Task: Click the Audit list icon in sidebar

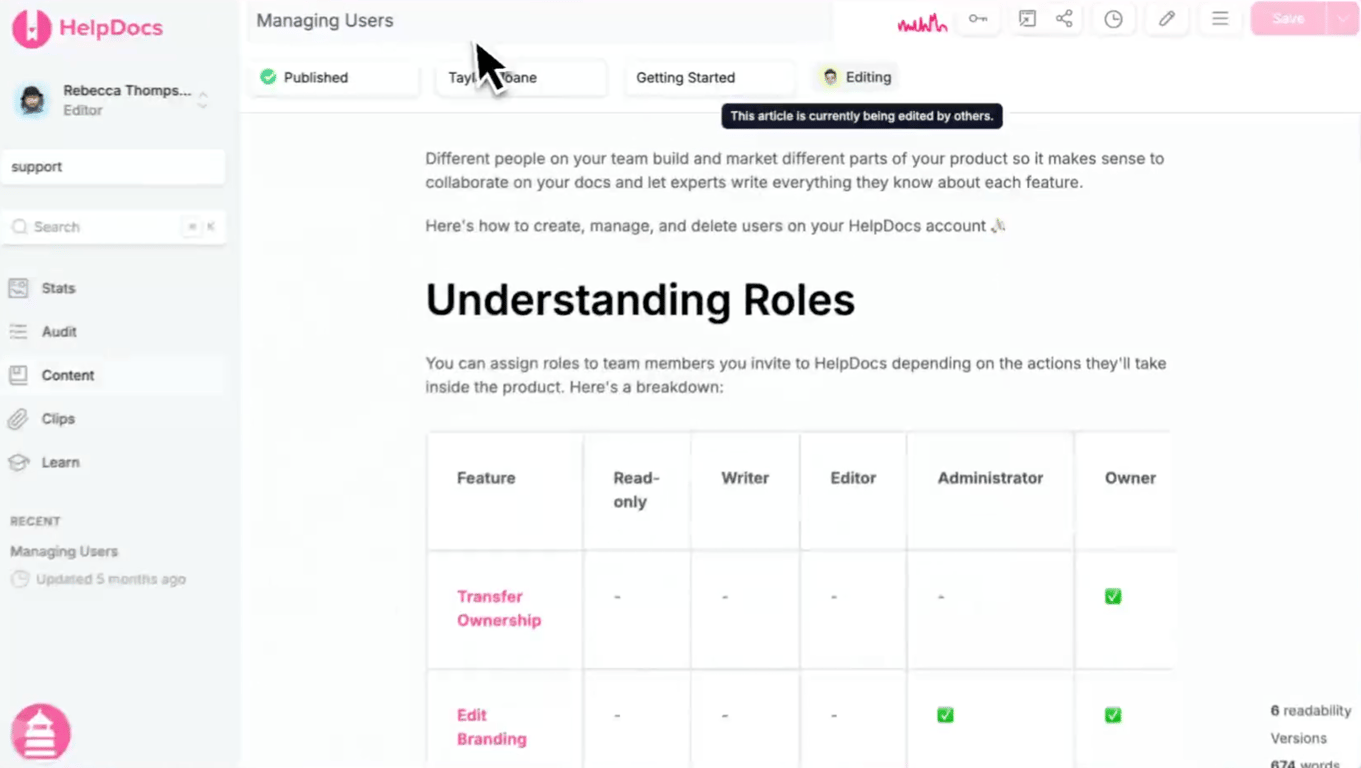Action: [x=18, y=331]
